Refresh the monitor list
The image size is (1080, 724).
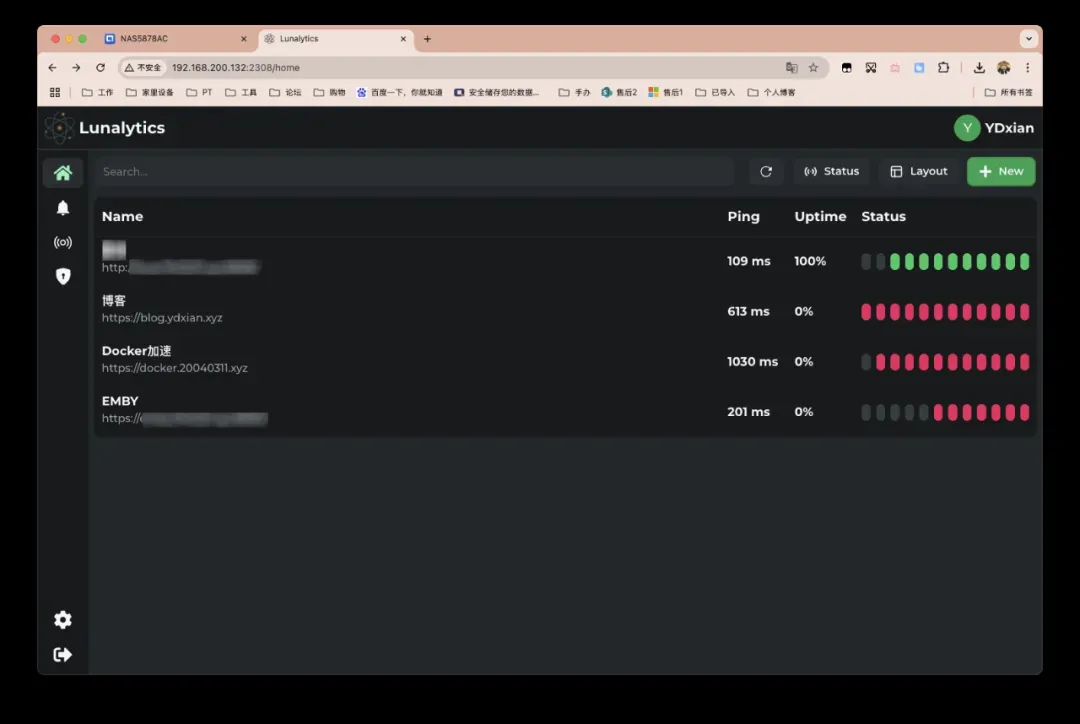[x=766, y=172]
